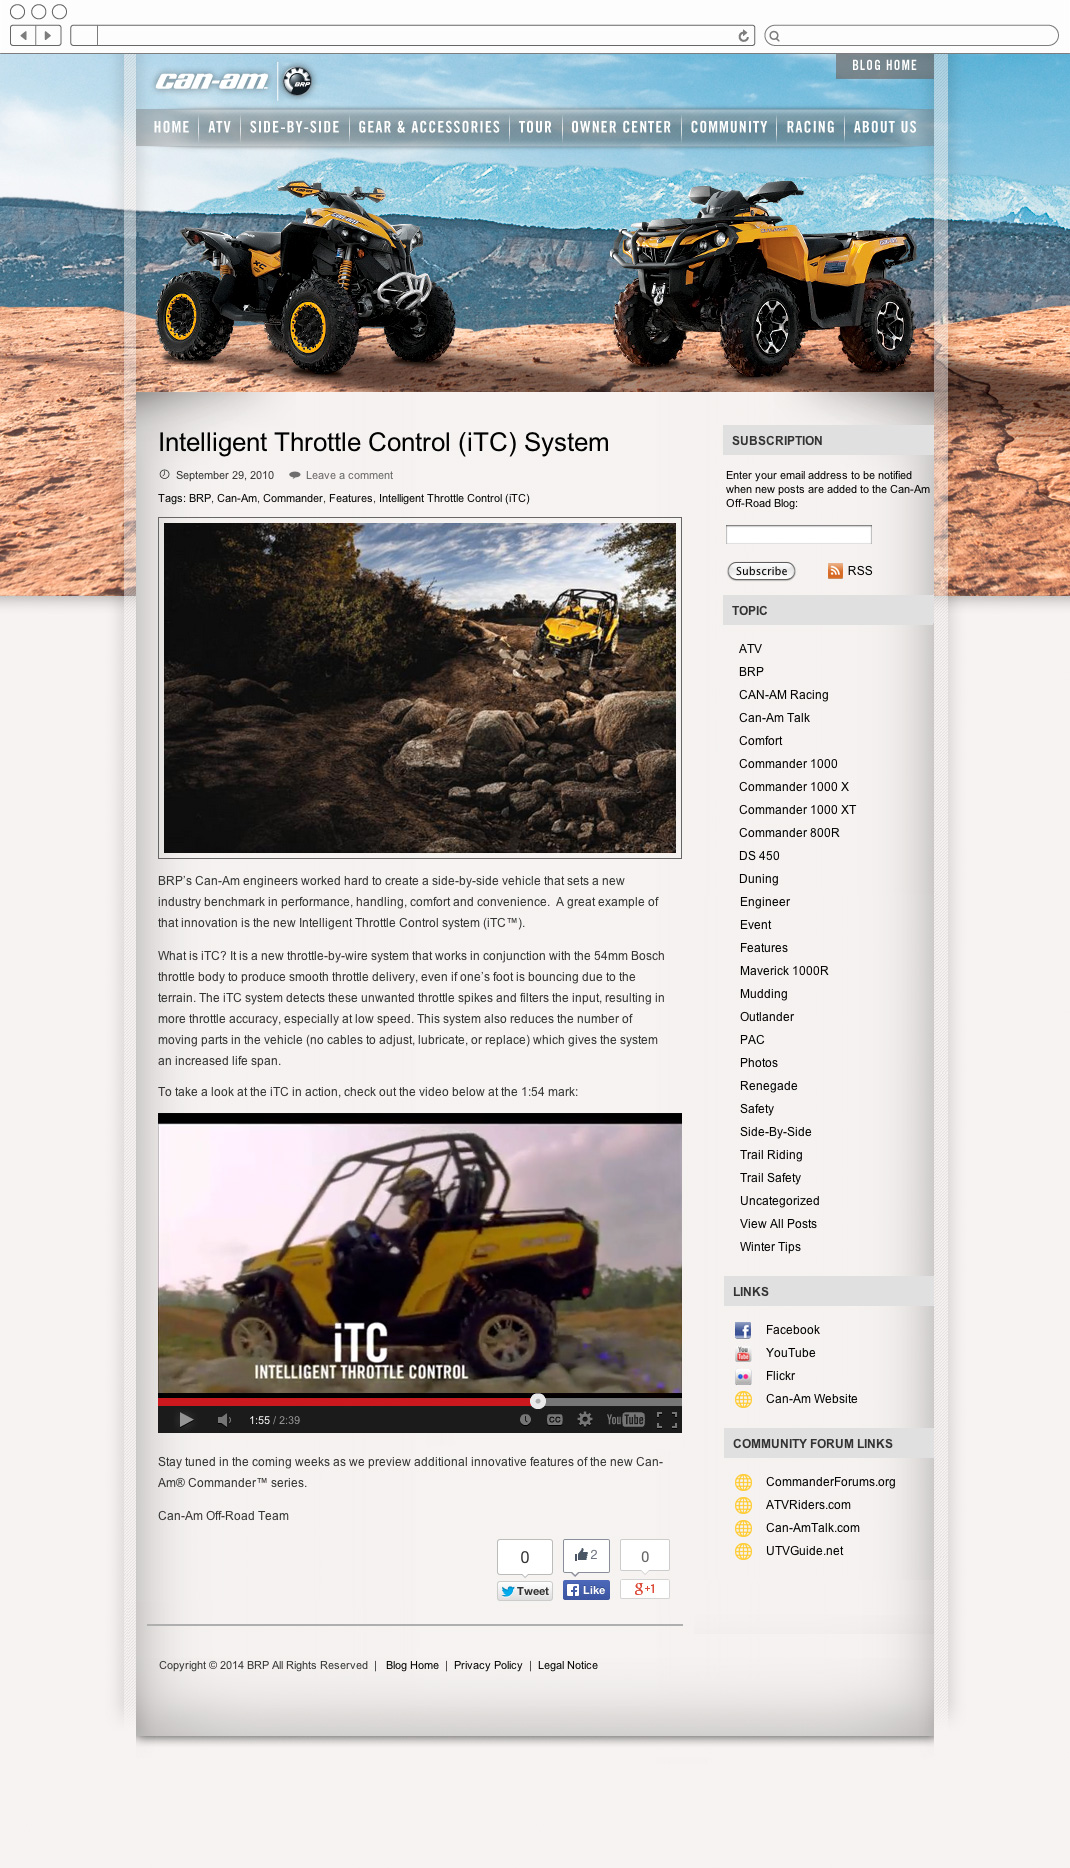Click the Facebook Like button
Image resolution: width=1070 pixels, height=1868 pixels.
586,1590
